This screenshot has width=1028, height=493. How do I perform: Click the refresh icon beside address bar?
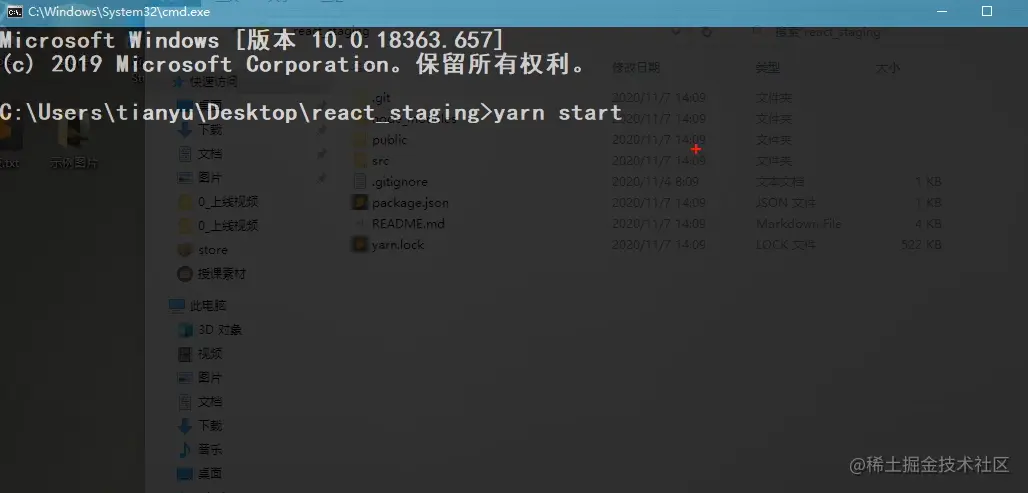pos(707,31)
